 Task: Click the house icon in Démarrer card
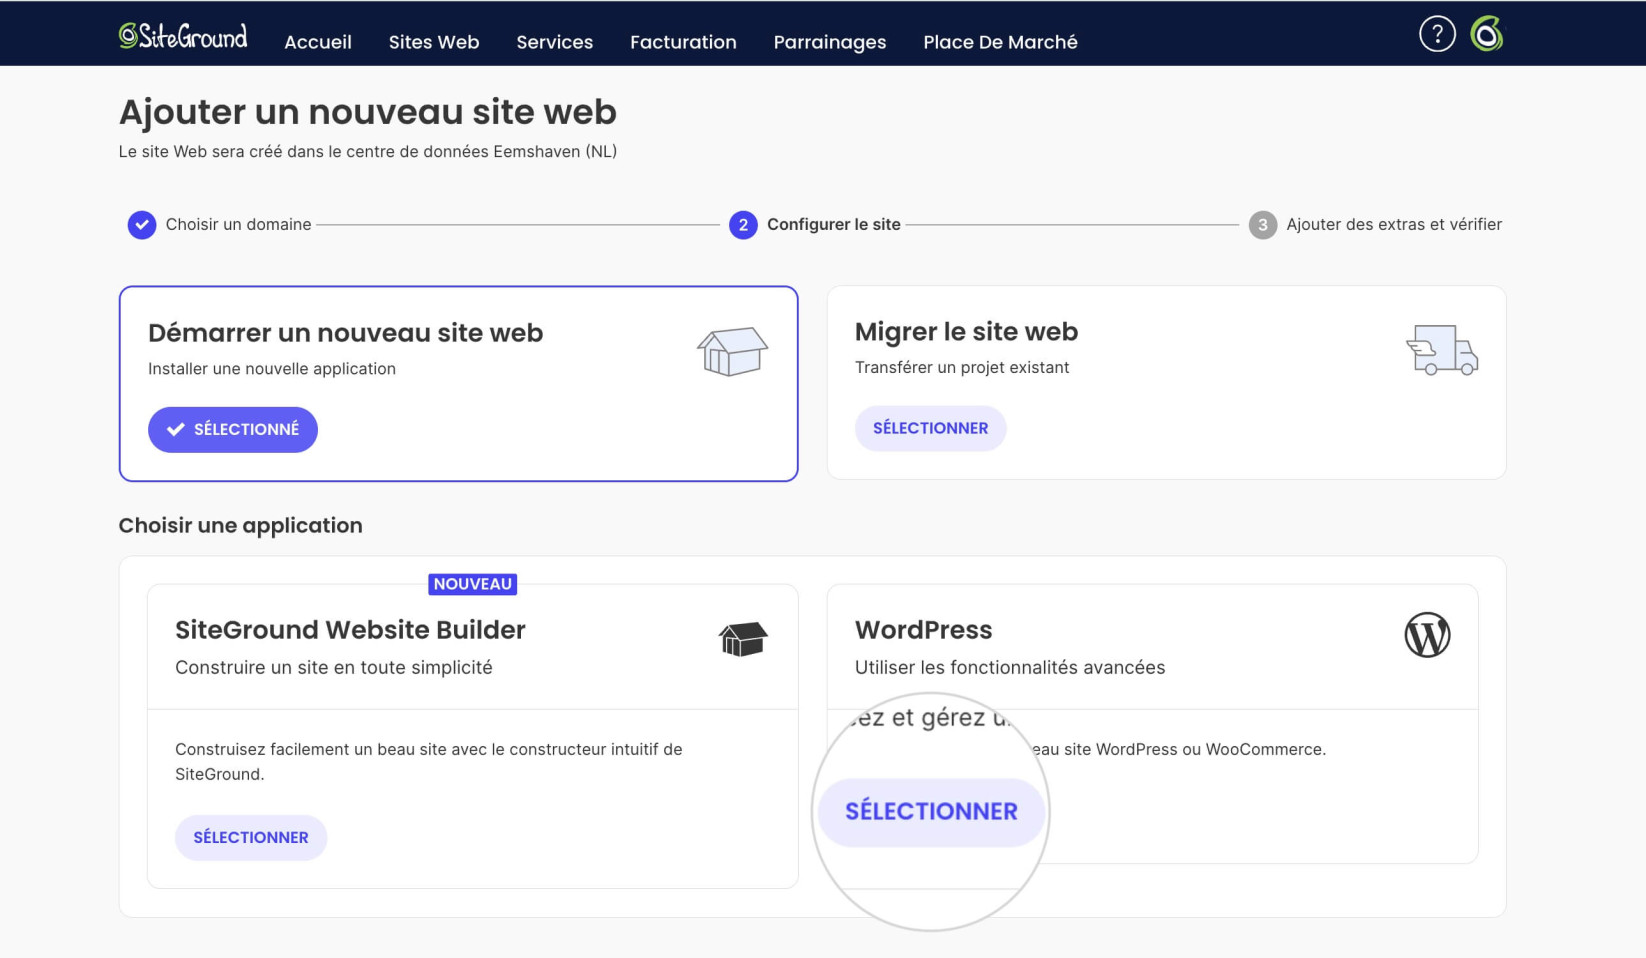coord(732,351)
